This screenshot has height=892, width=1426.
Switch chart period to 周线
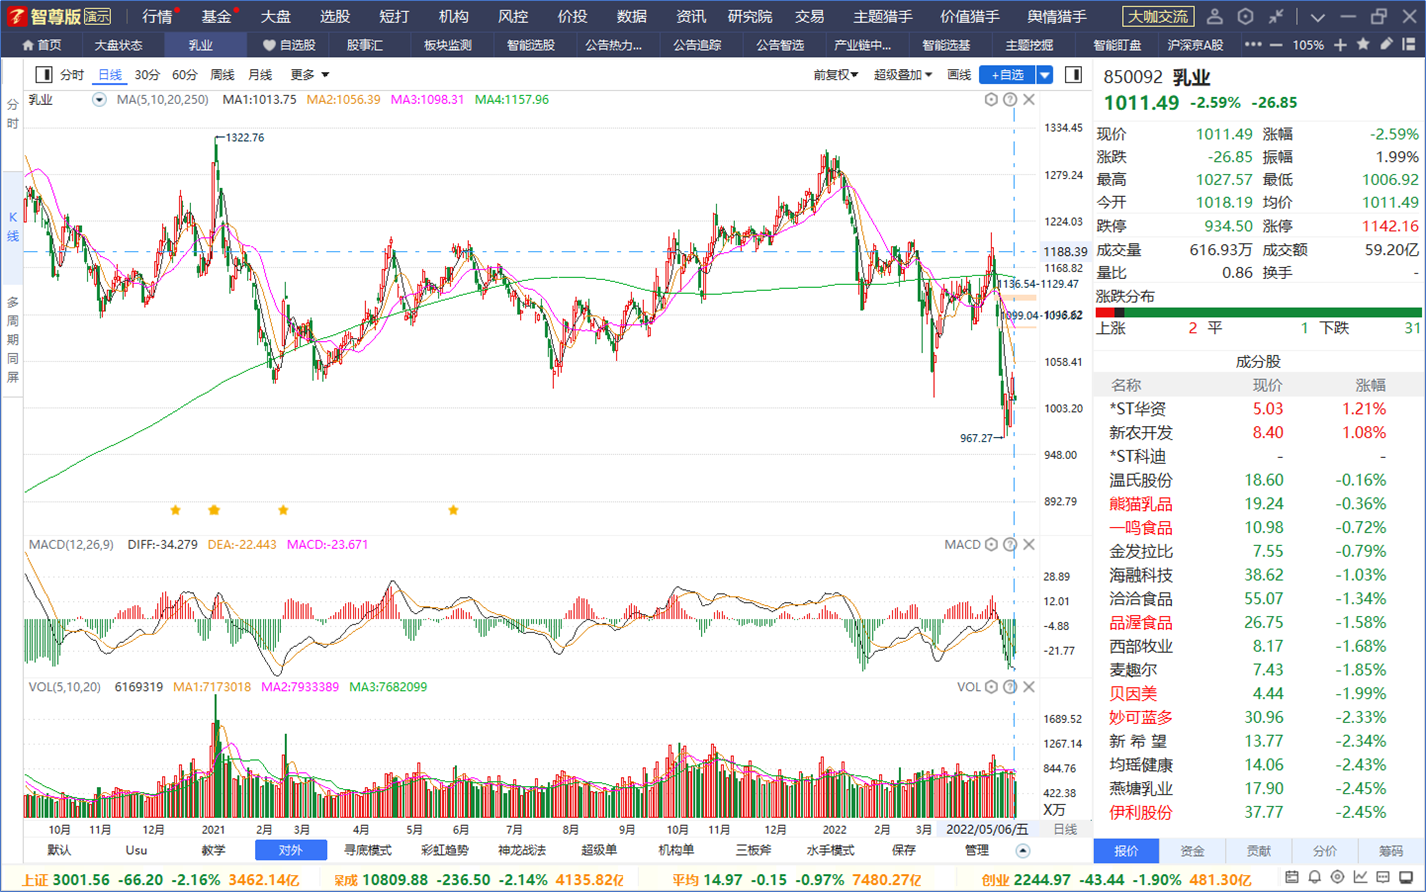tap(222, 75)
